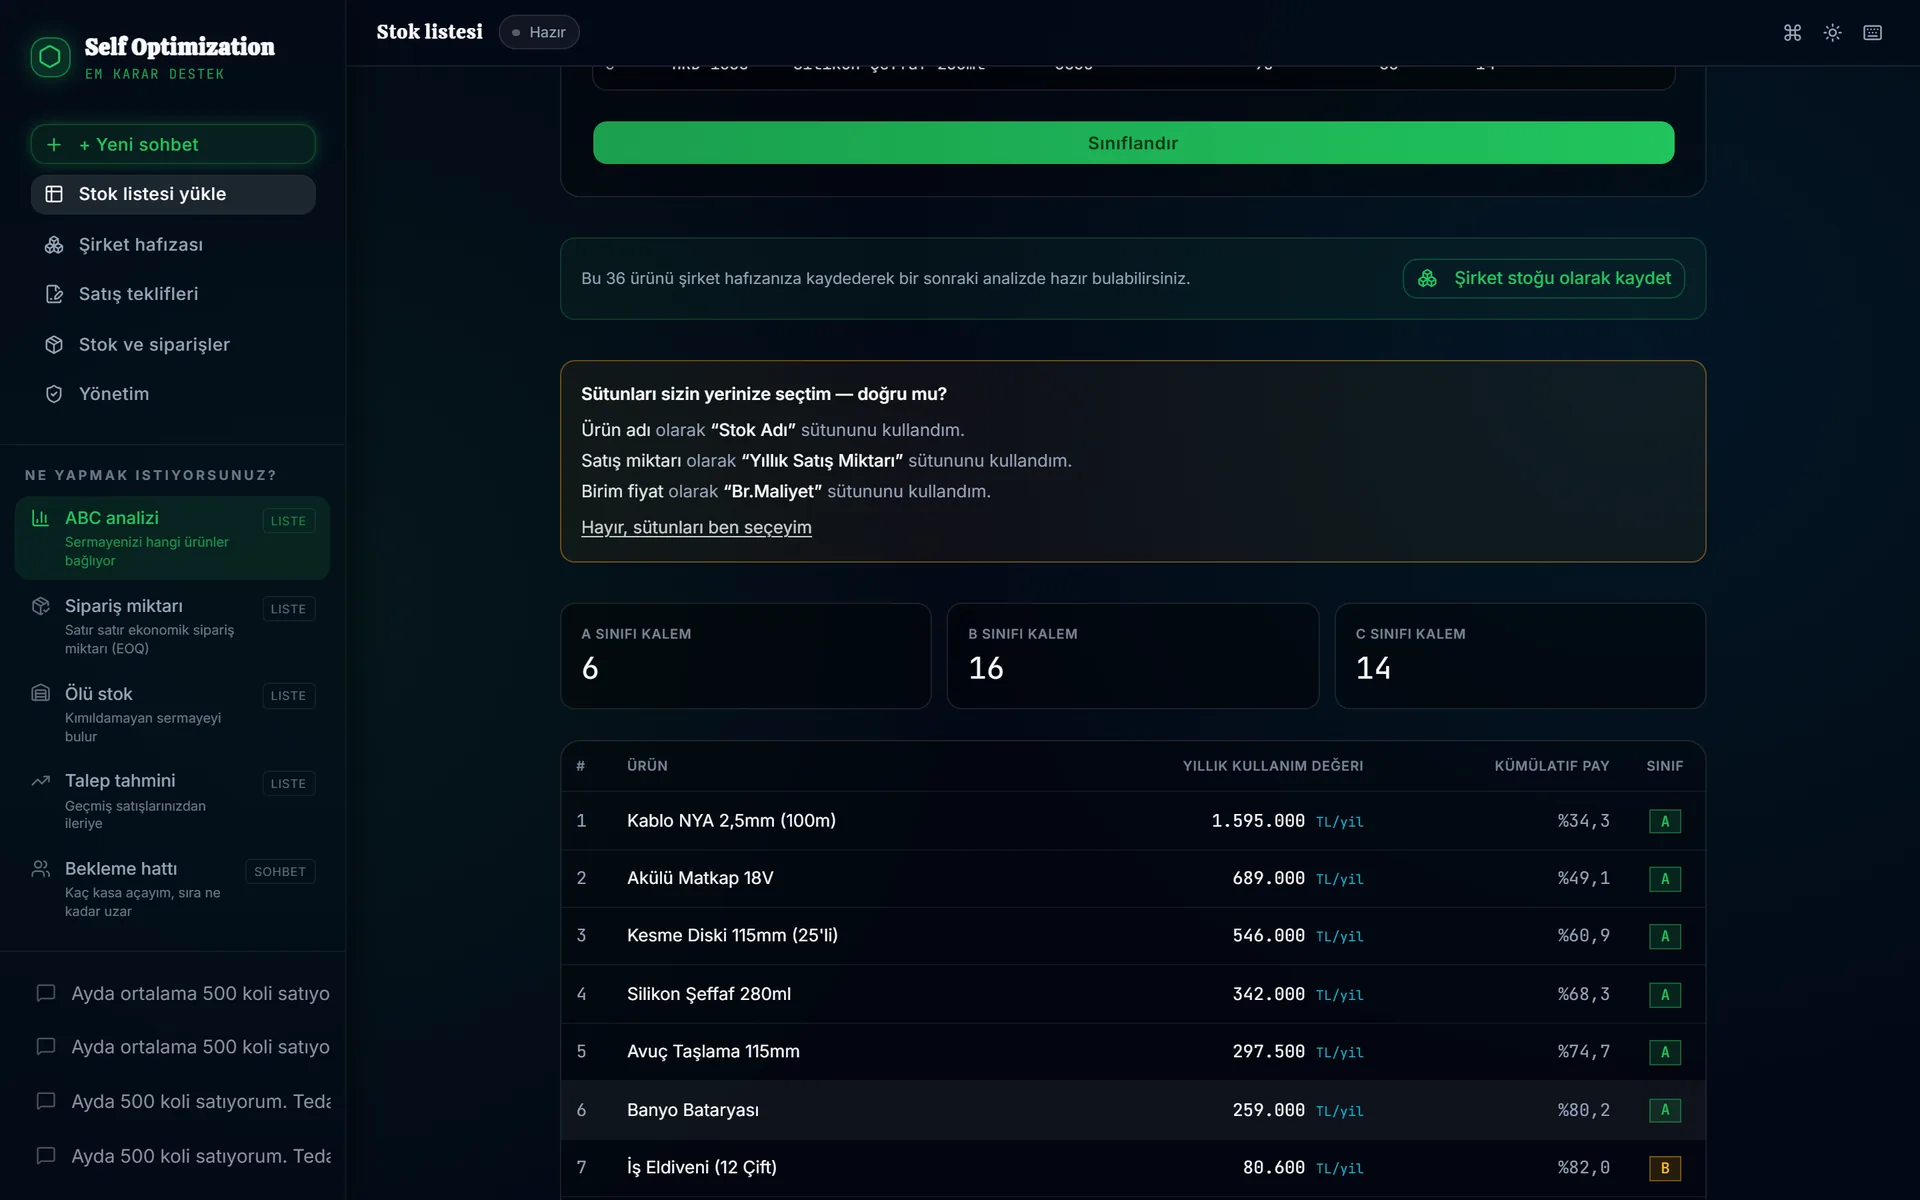Open the Talep tahmini trend icon

click(x=40, y=781)
